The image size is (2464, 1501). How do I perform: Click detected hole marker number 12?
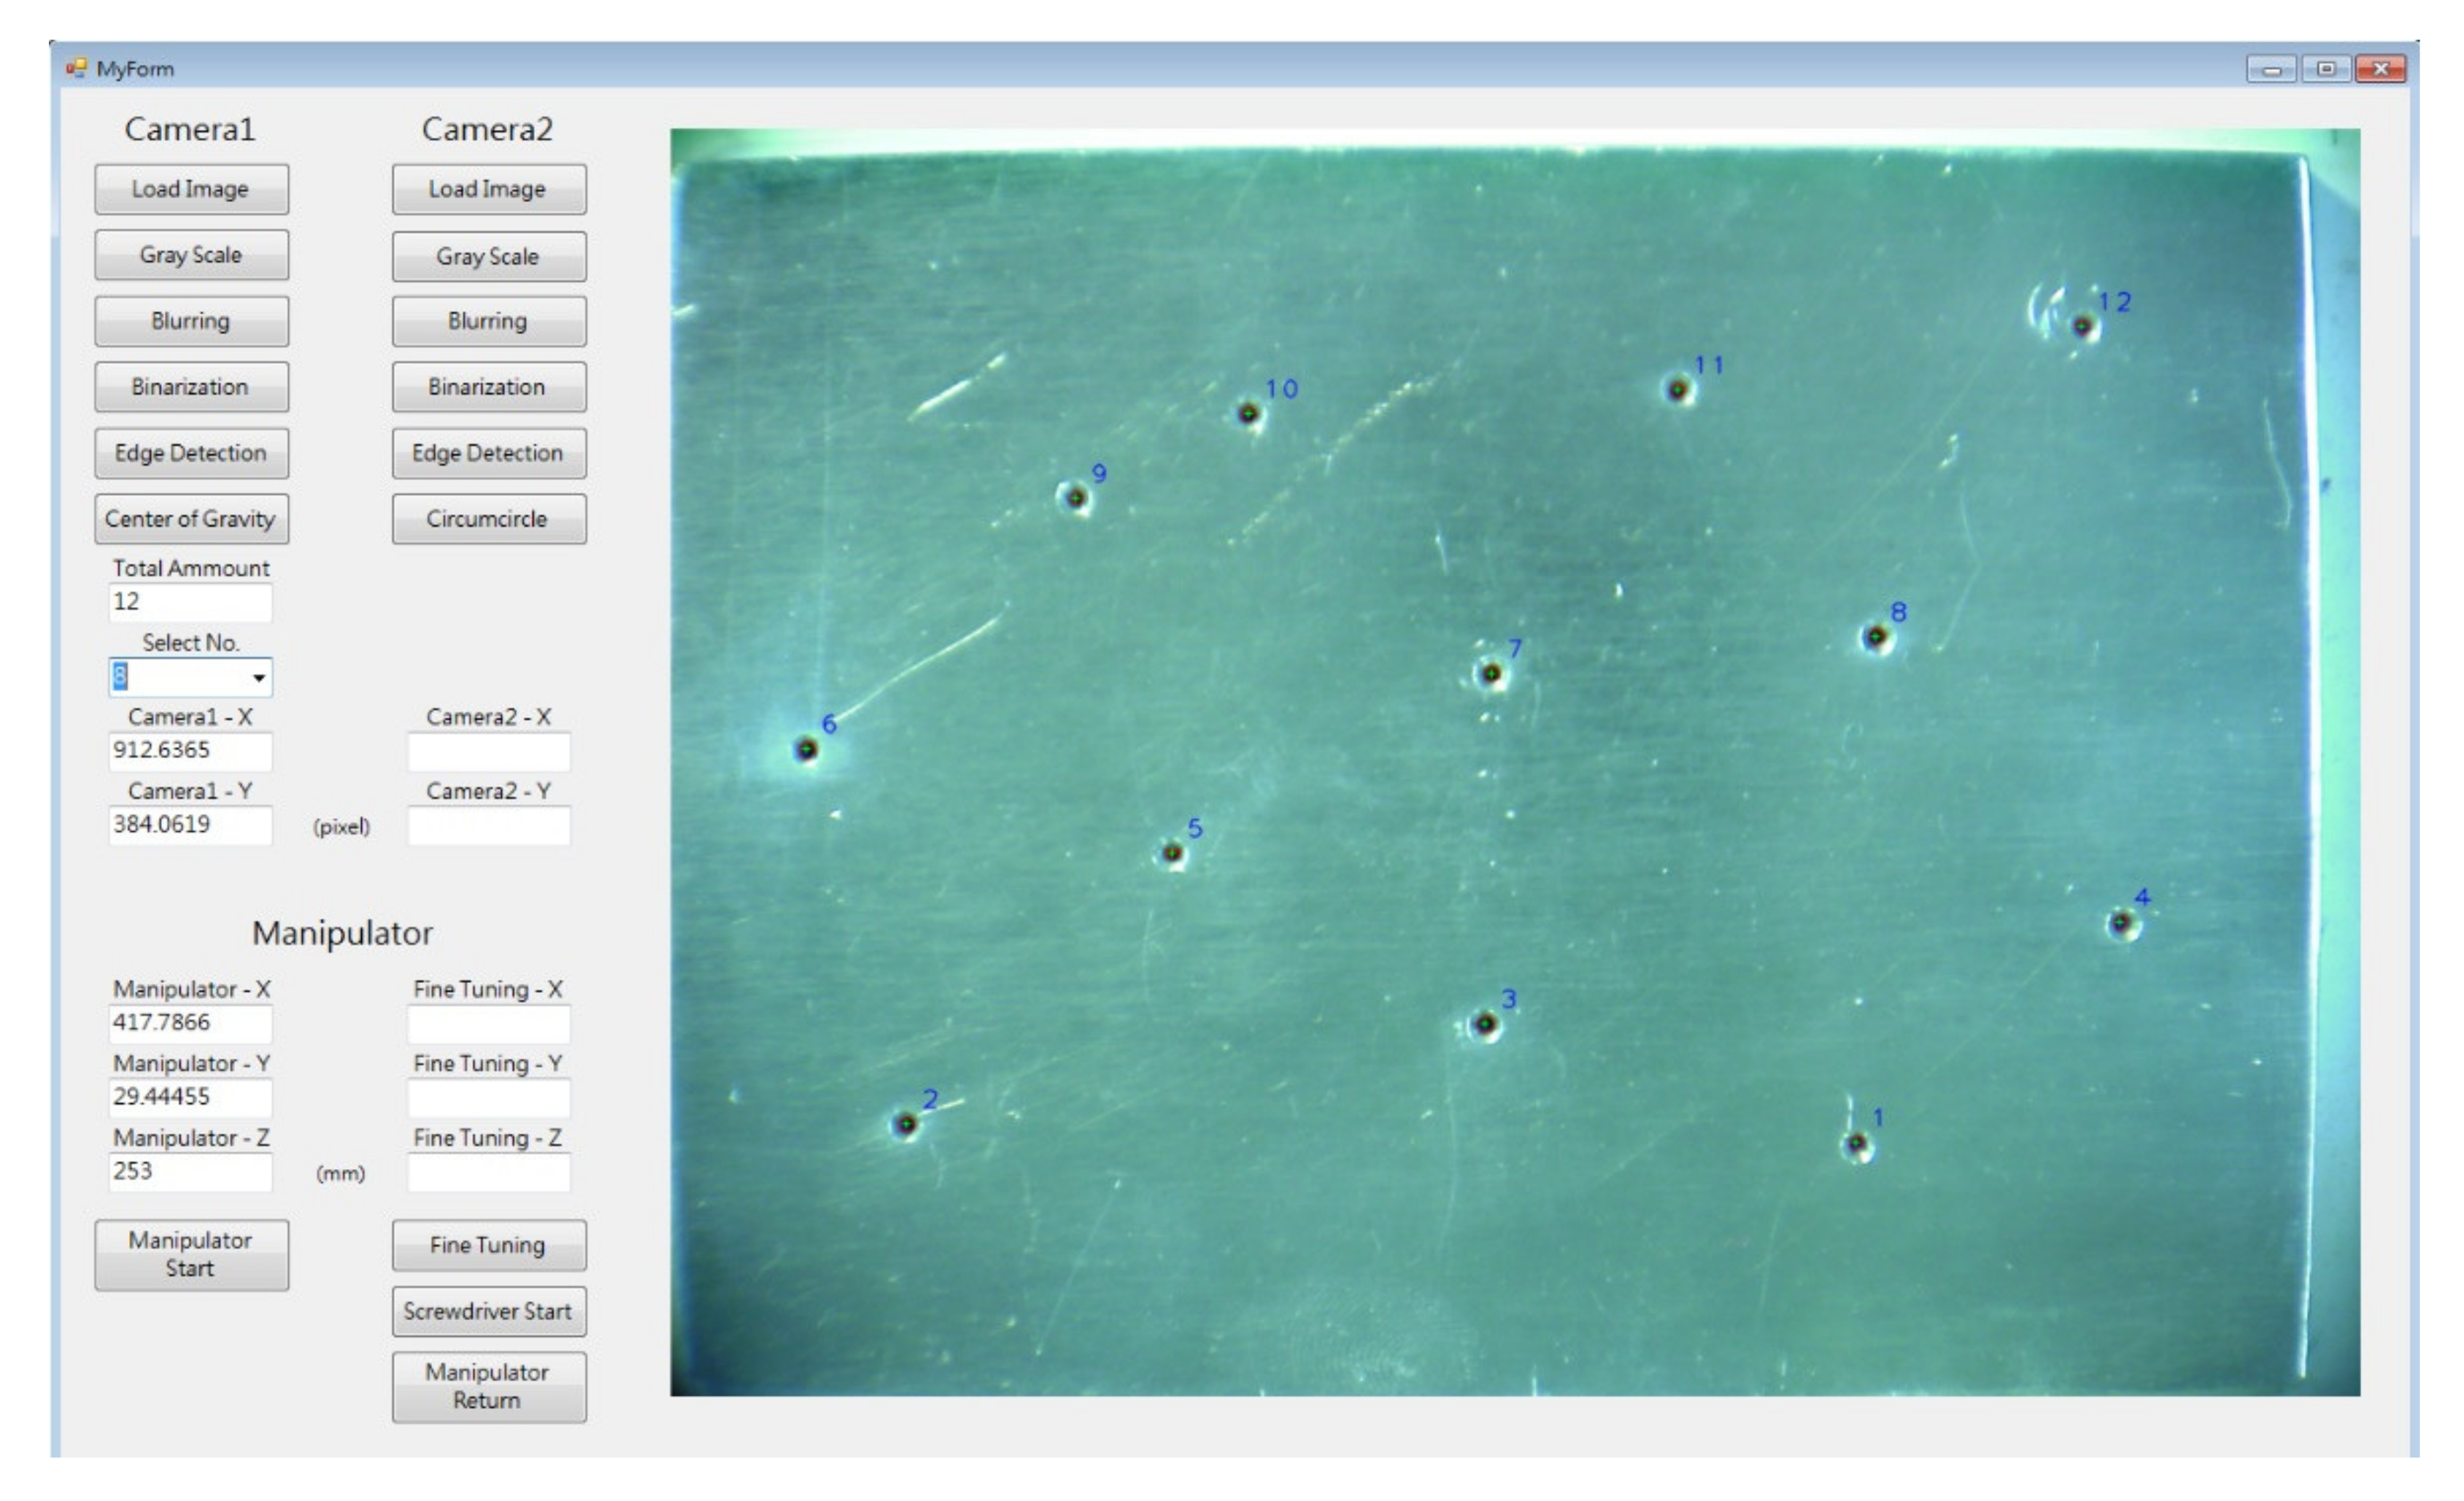[x=2083, y=326]
